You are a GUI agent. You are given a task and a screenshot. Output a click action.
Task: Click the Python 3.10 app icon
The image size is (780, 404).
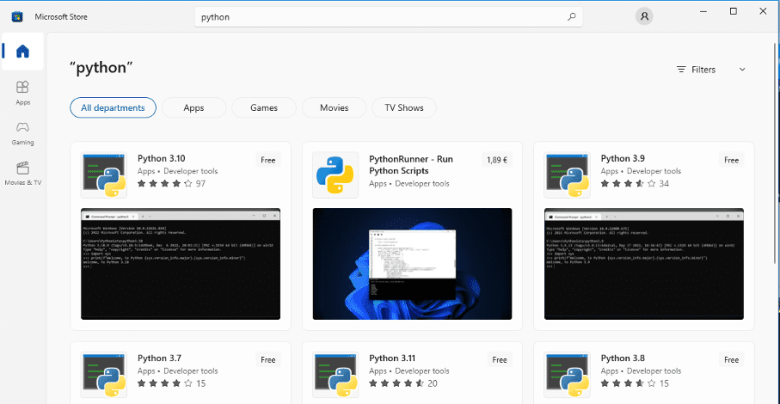click(x=104, y=175)
